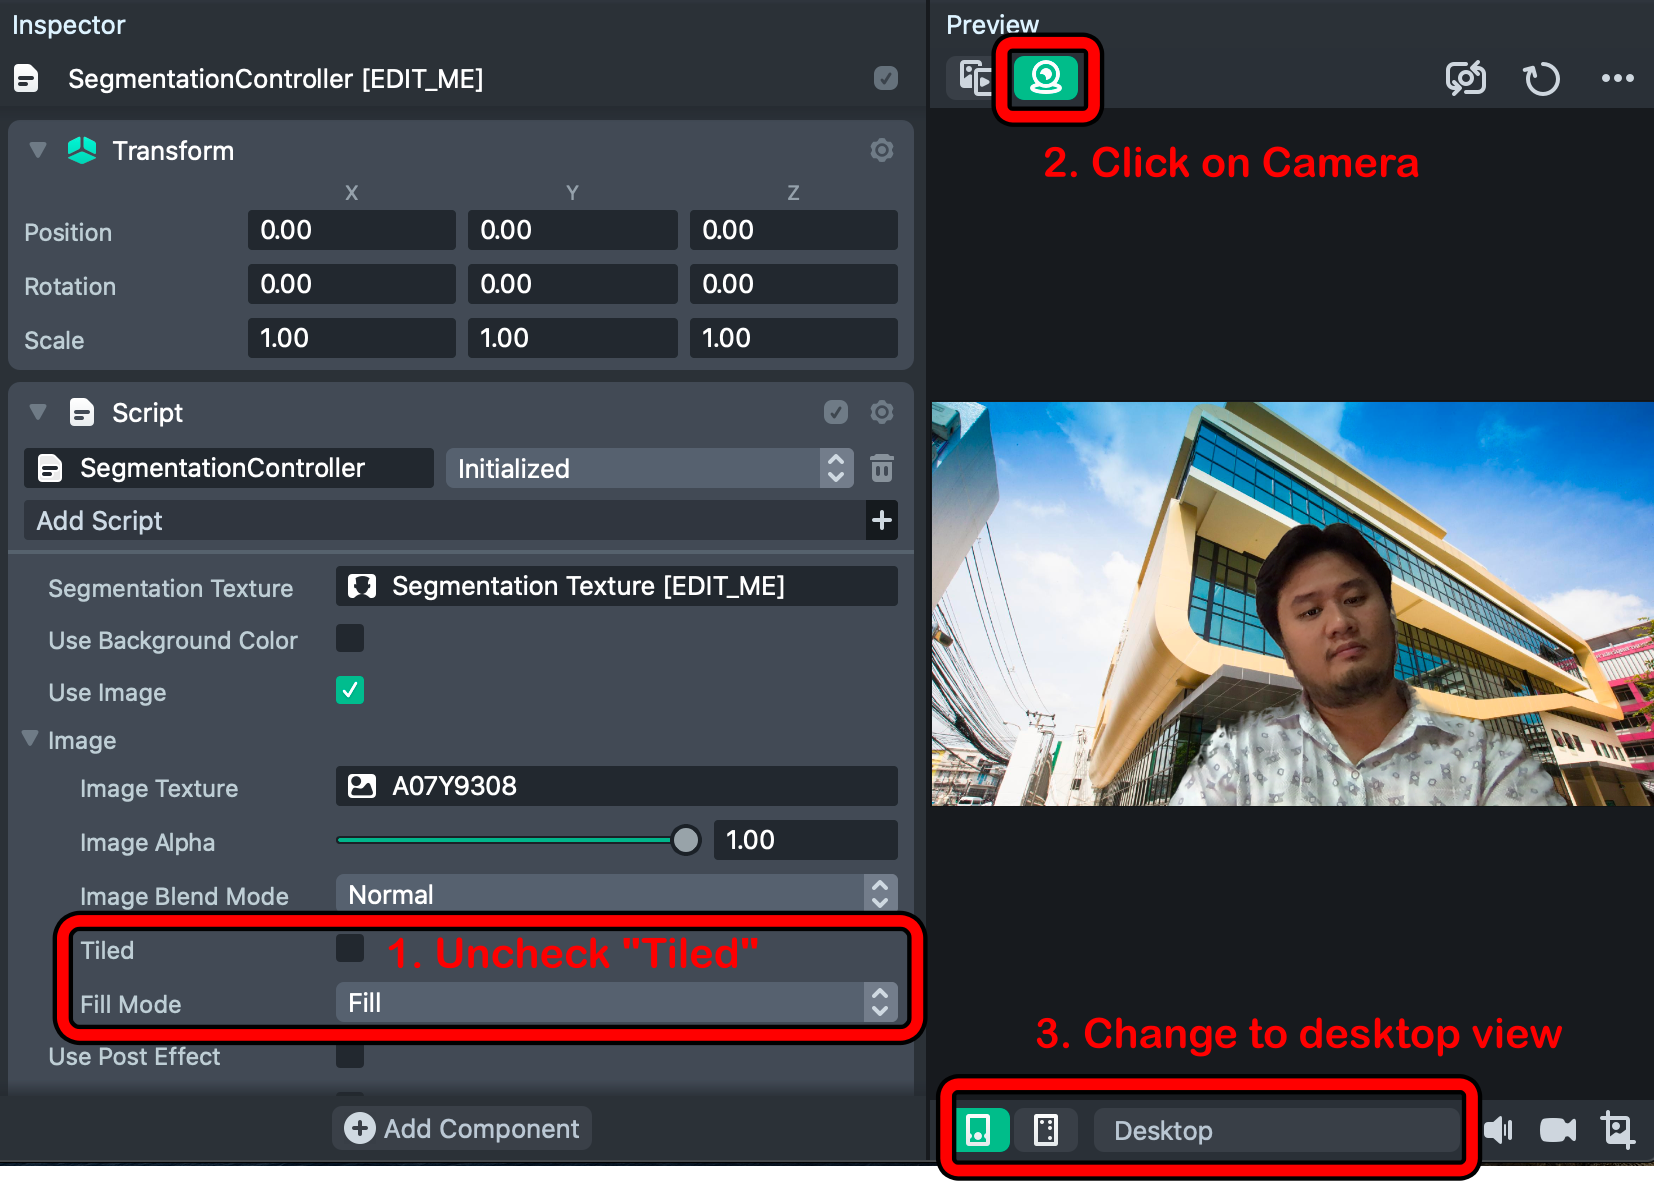The height and width of the screenshot is (1182, 1654).
Task: Toggle the Tiled checkbox
Action: (350, 948)
